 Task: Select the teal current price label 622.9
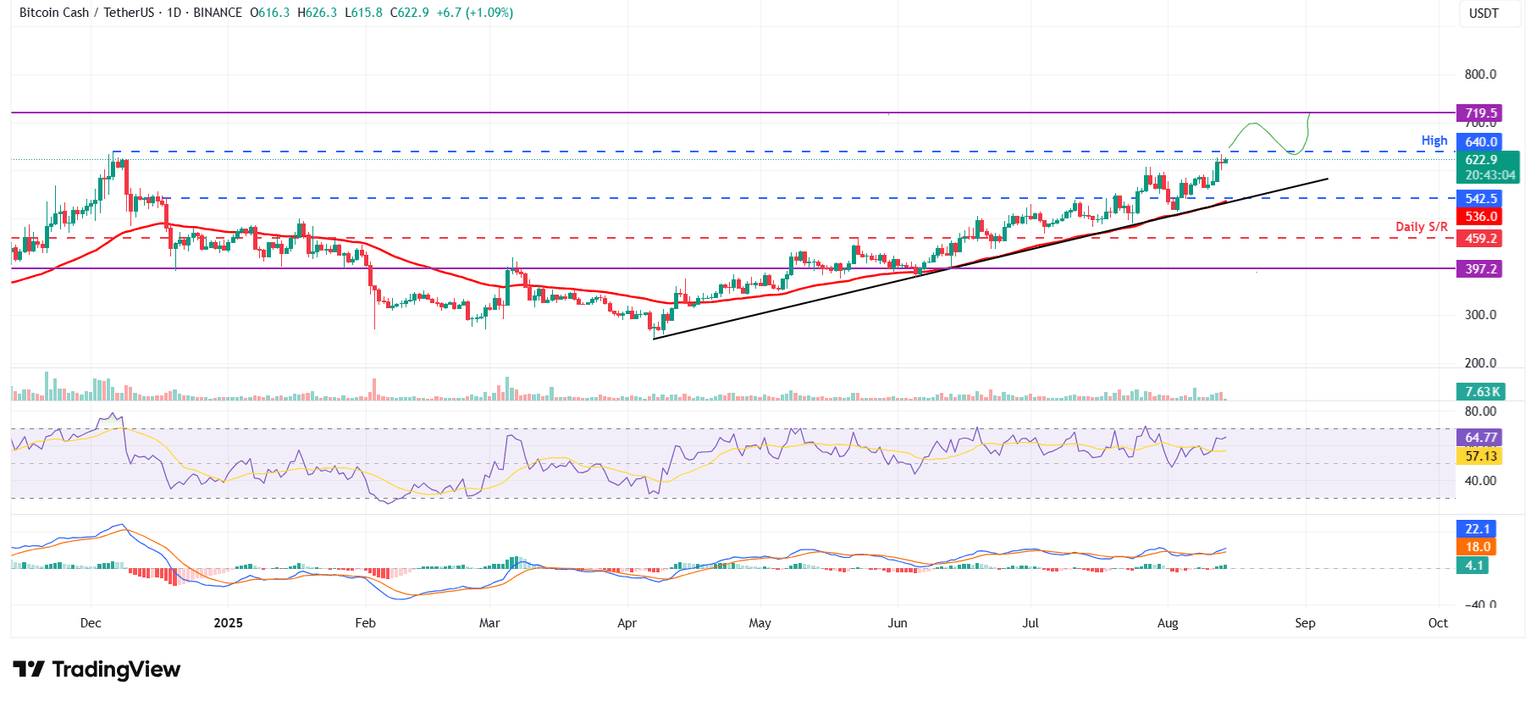click(x=1480, y=160)
